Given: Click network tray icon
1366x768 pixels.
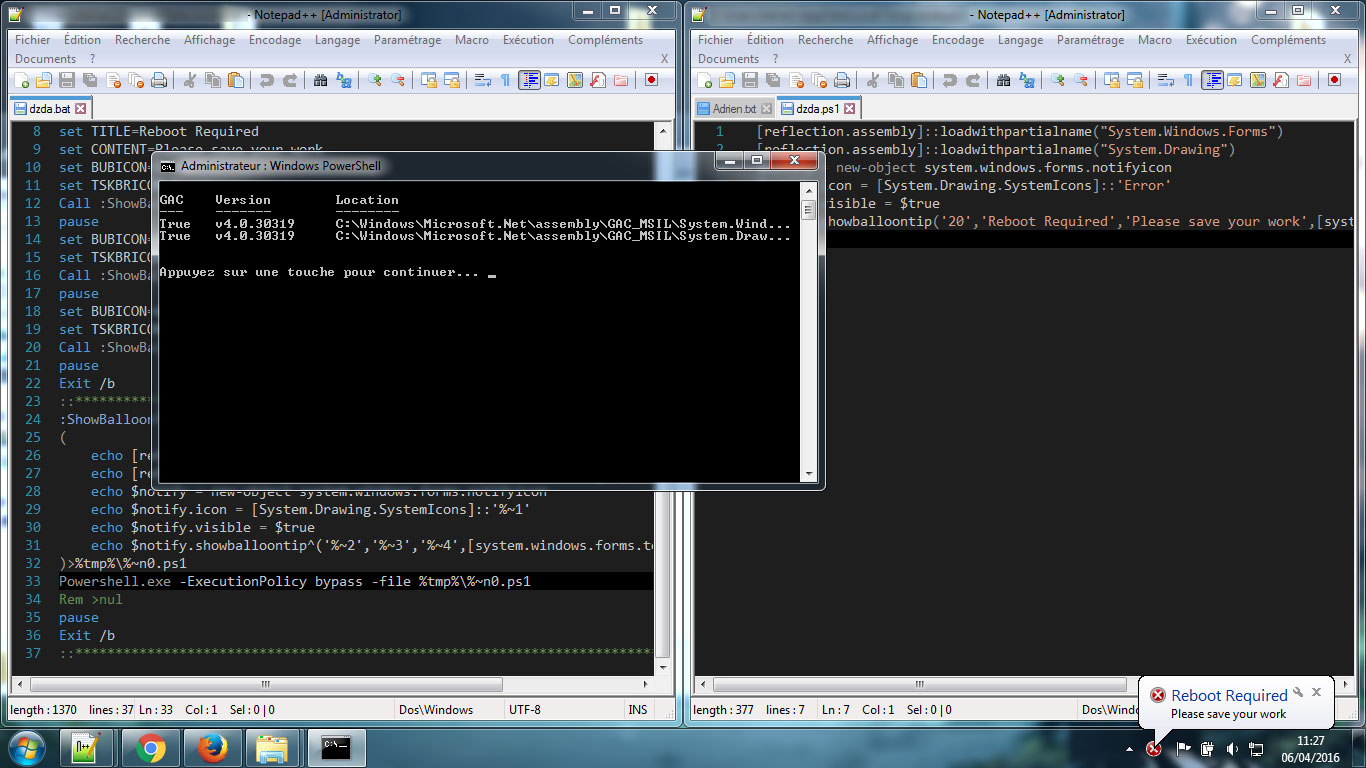Looking at the screenshot, I should pos(1256,748).
